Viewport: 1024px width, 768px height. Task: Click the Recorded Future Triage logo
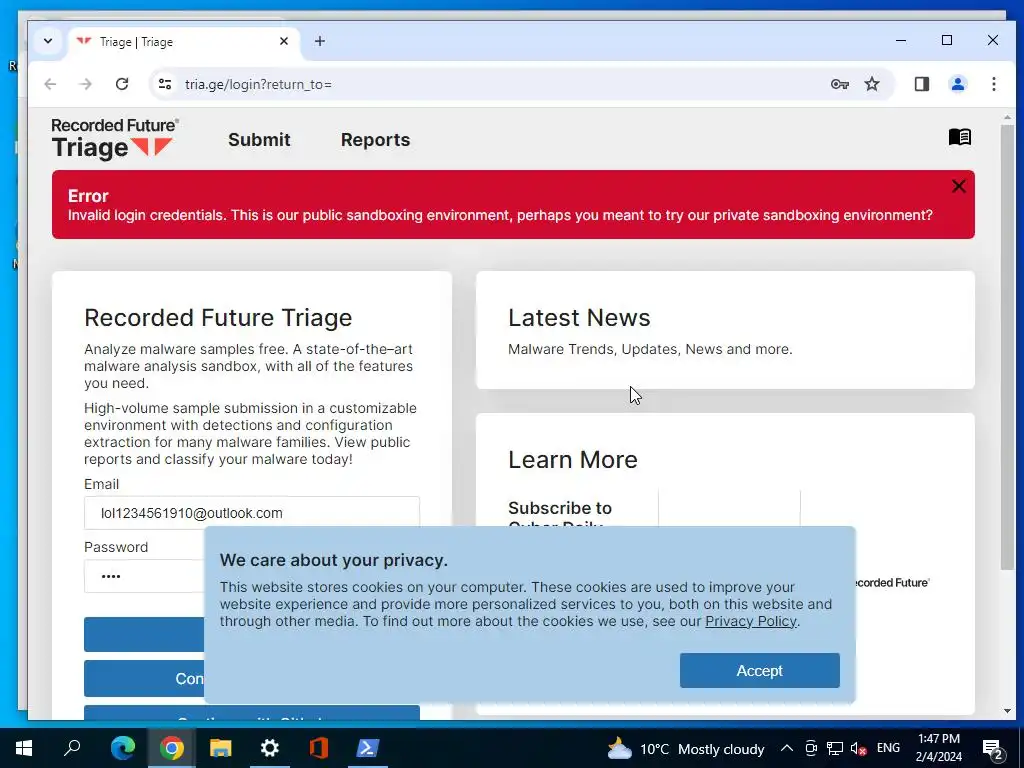pyautogui.click(x=116, y=138)
